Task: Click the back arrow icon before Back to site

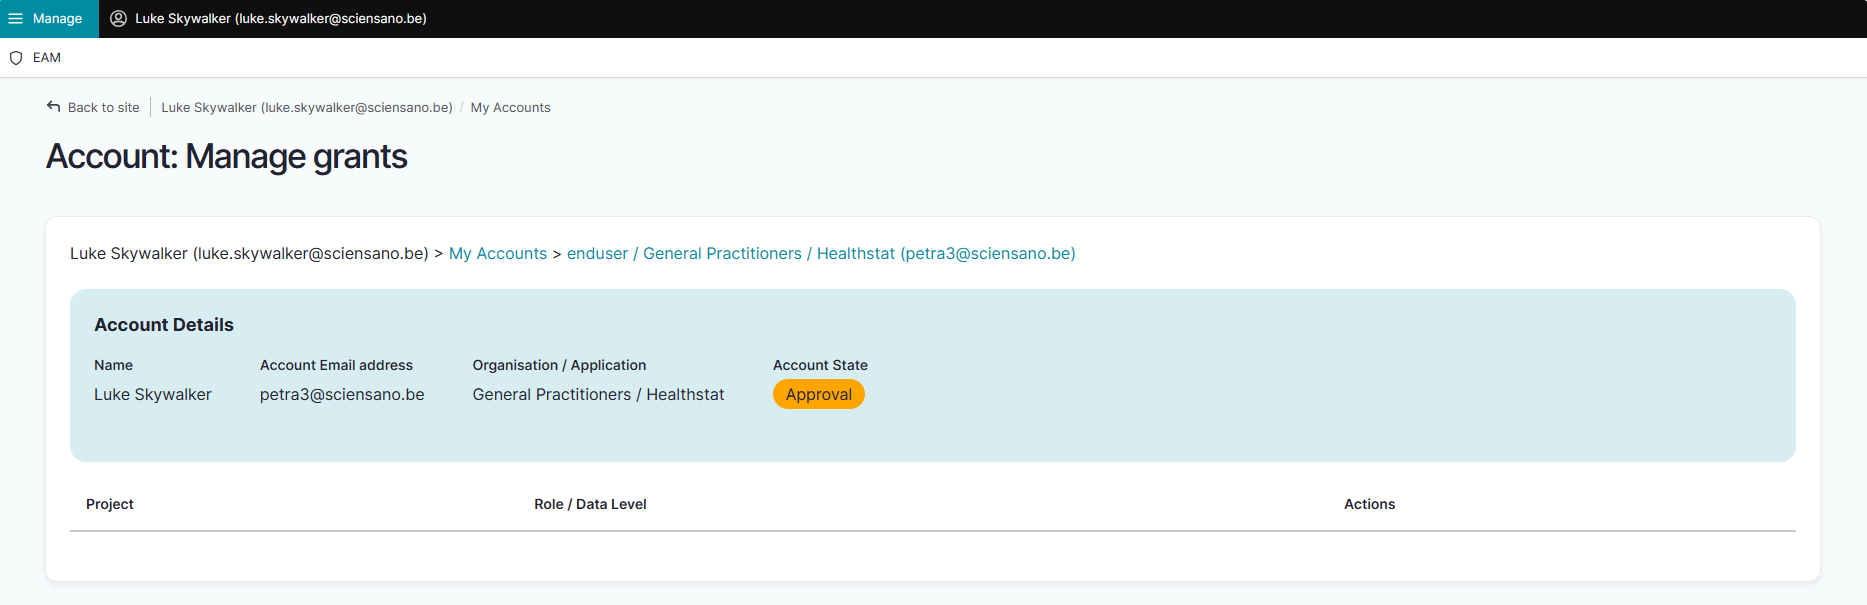Action: 54,107
